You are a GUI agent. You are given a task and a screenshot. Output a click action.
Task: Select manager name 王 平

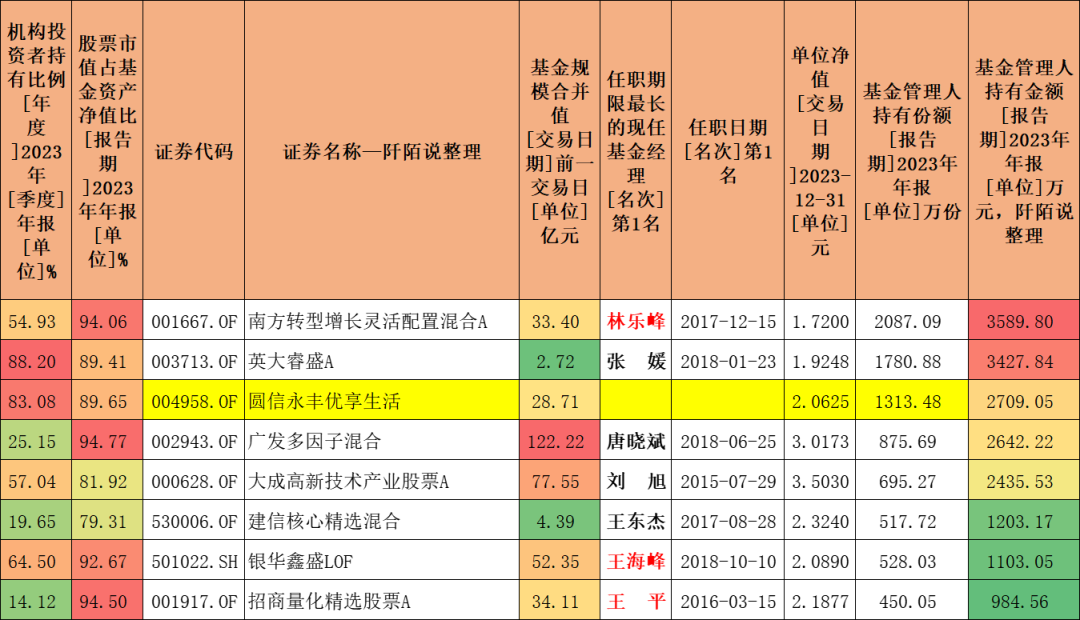coord(636,601)
